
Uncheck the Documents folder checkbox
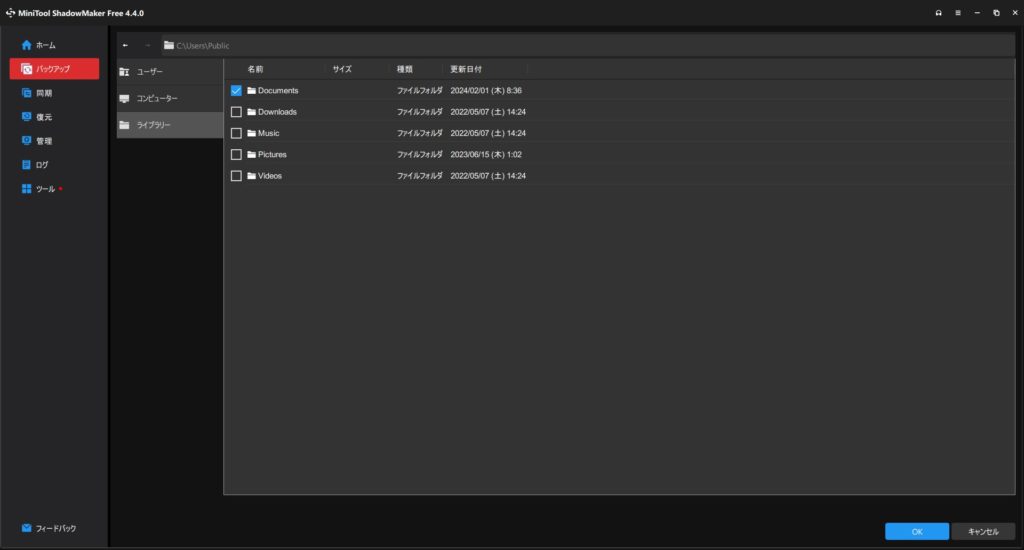click(x=236, y=90)
